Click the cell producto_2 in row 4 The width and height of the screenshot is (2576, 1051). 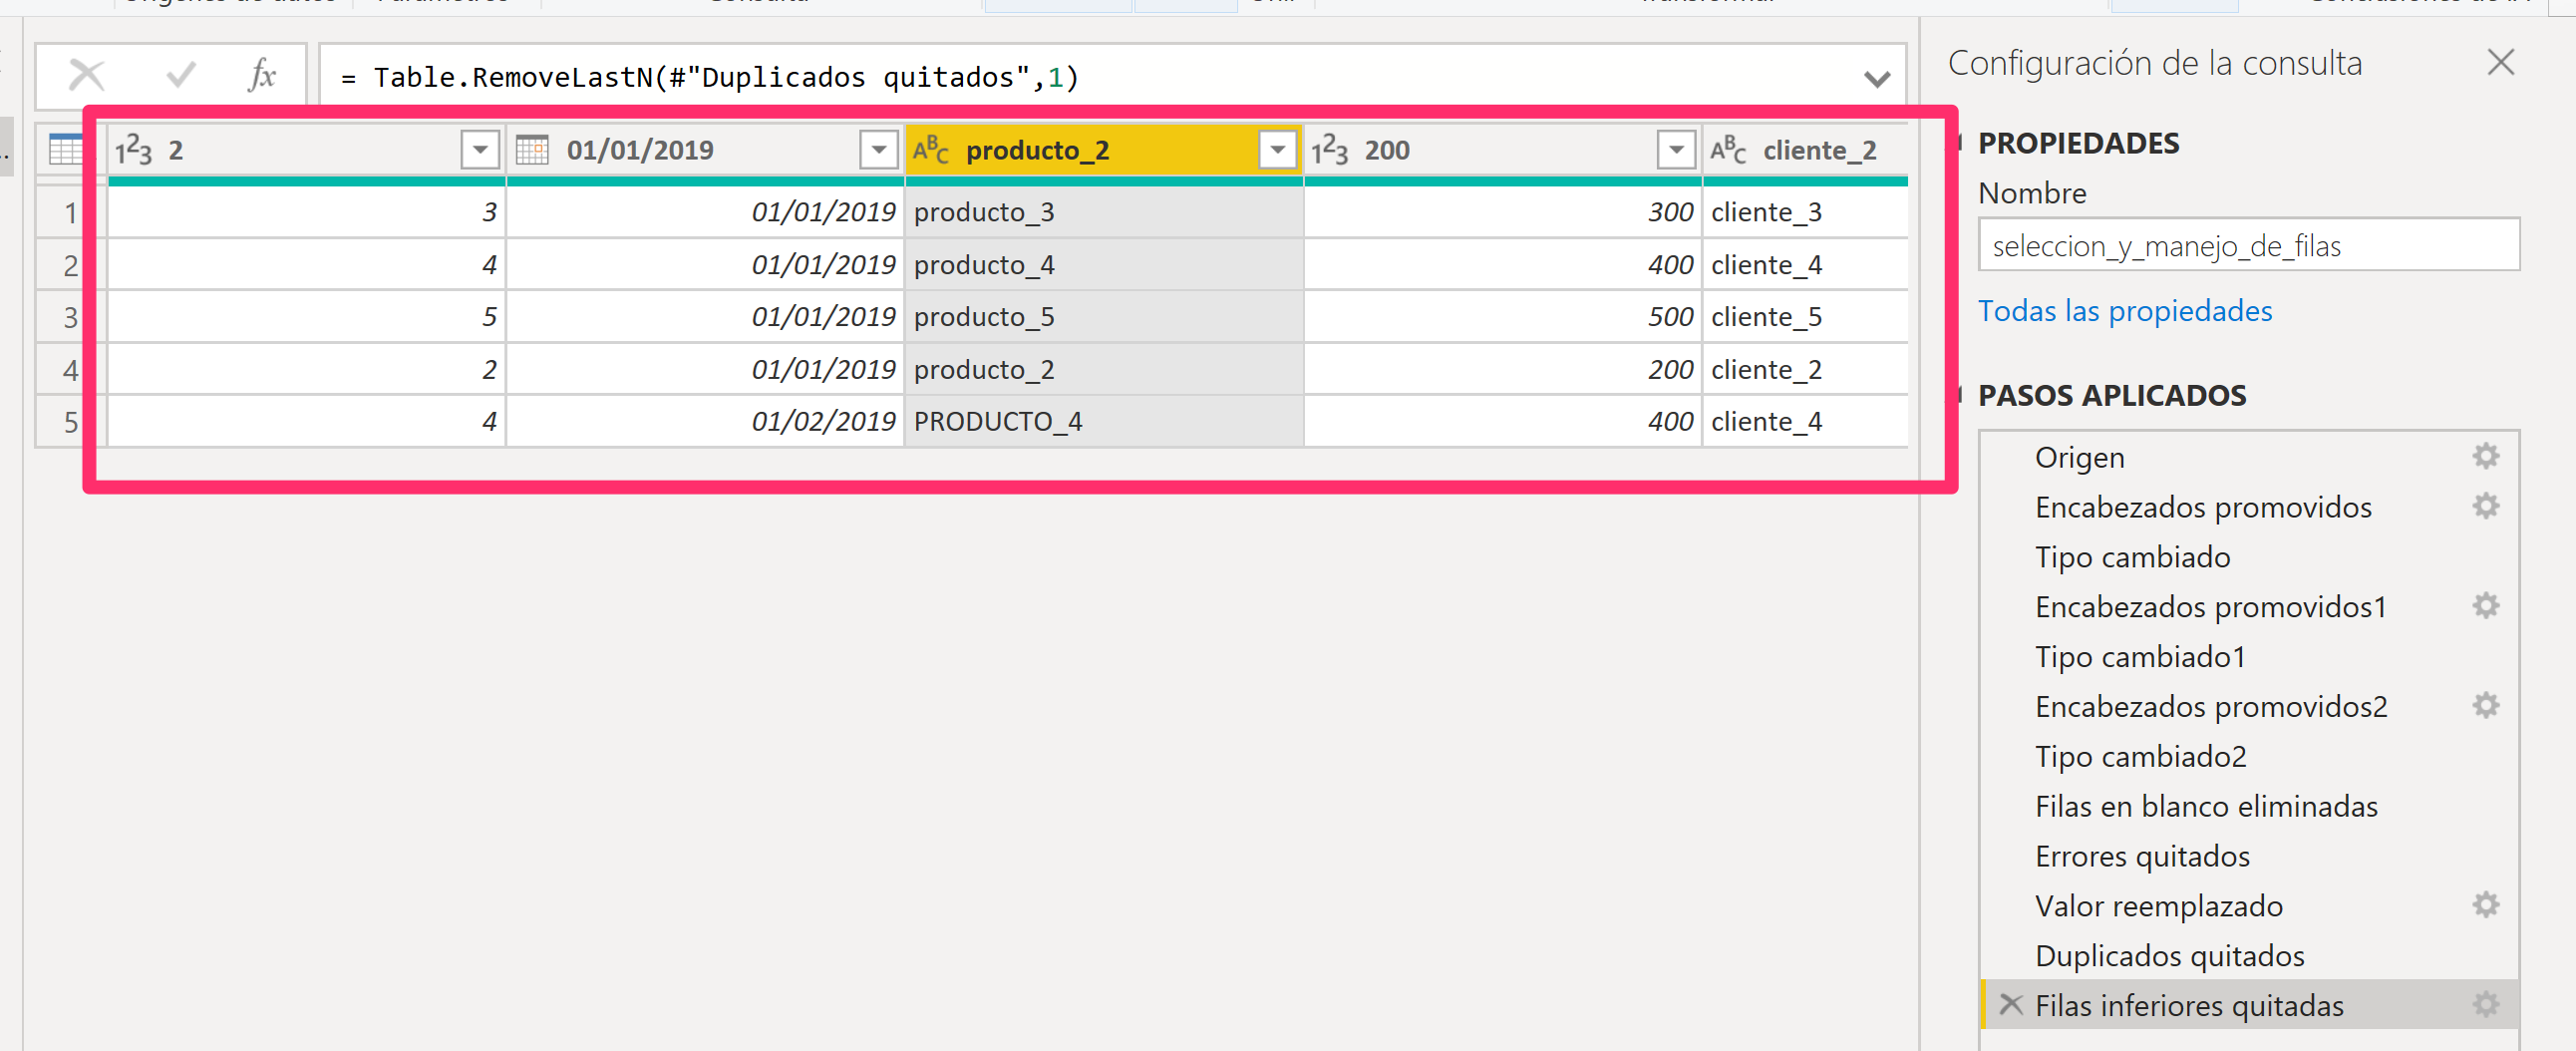tap(1103, 371)
